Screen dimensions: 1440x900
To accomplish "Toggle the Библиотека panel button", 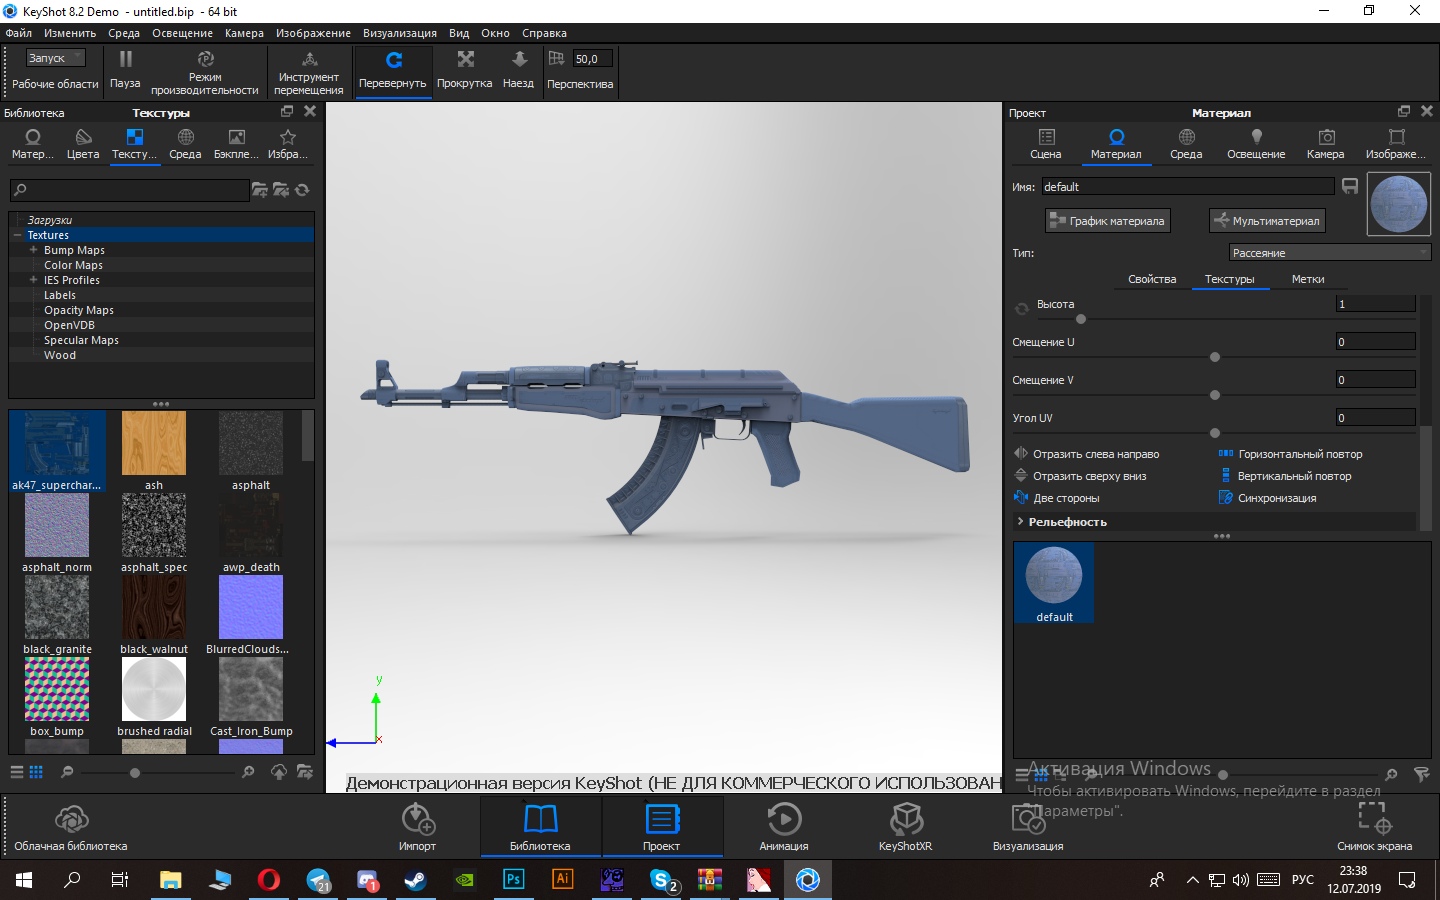I will pyautogui.click(x=540, y=827).
